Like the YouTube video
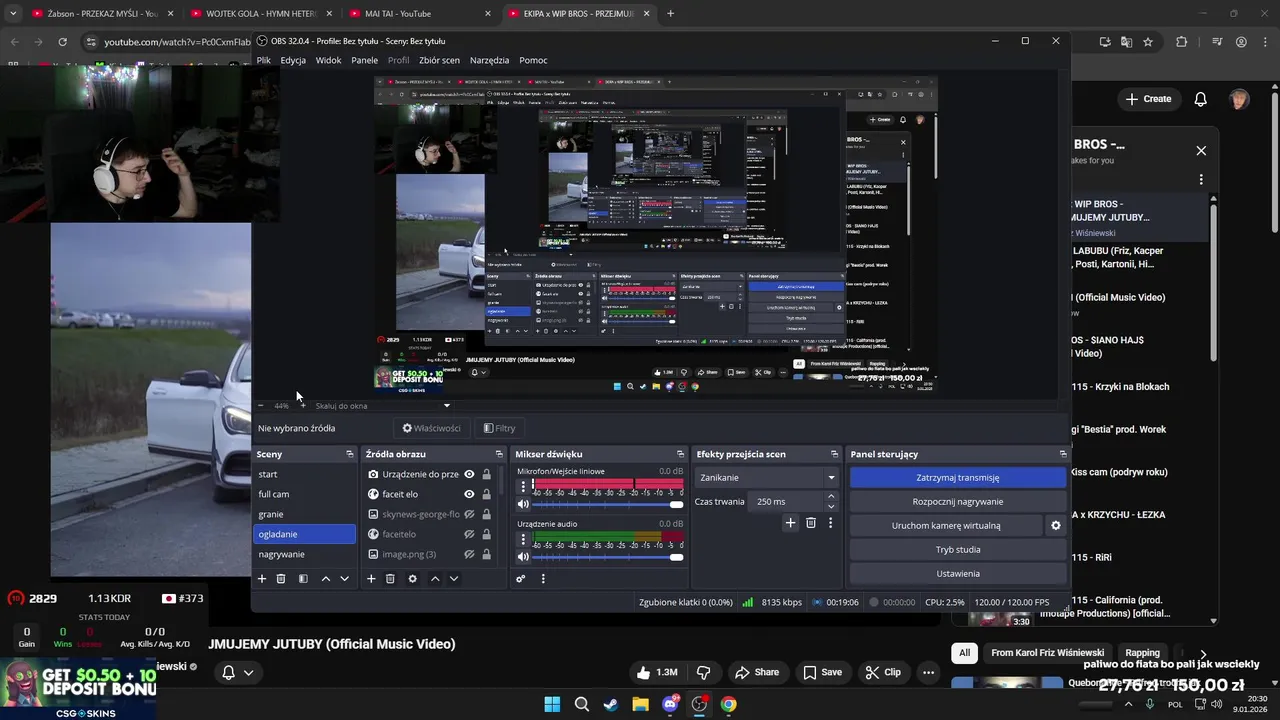The image size is (1280, 720). [x=657, y=672]
